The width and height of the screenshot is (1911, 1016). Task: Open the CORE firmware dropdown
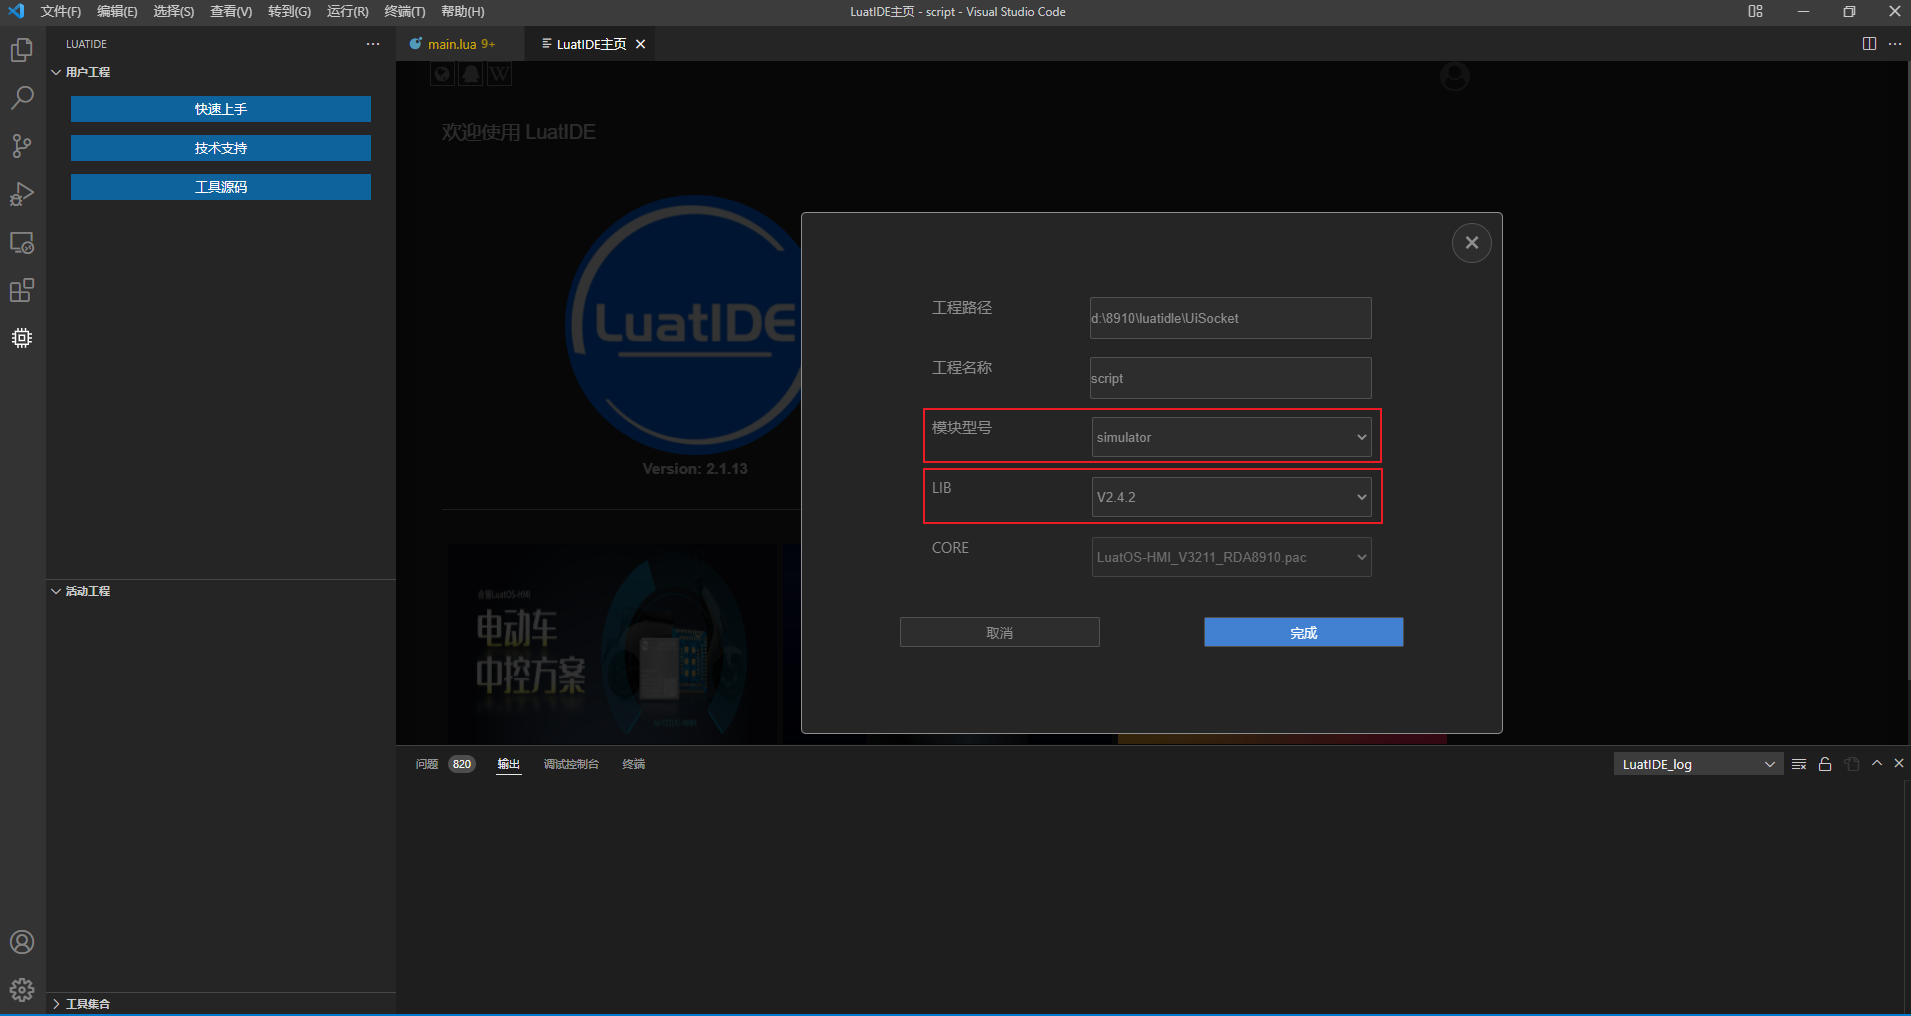point(1231,557)
